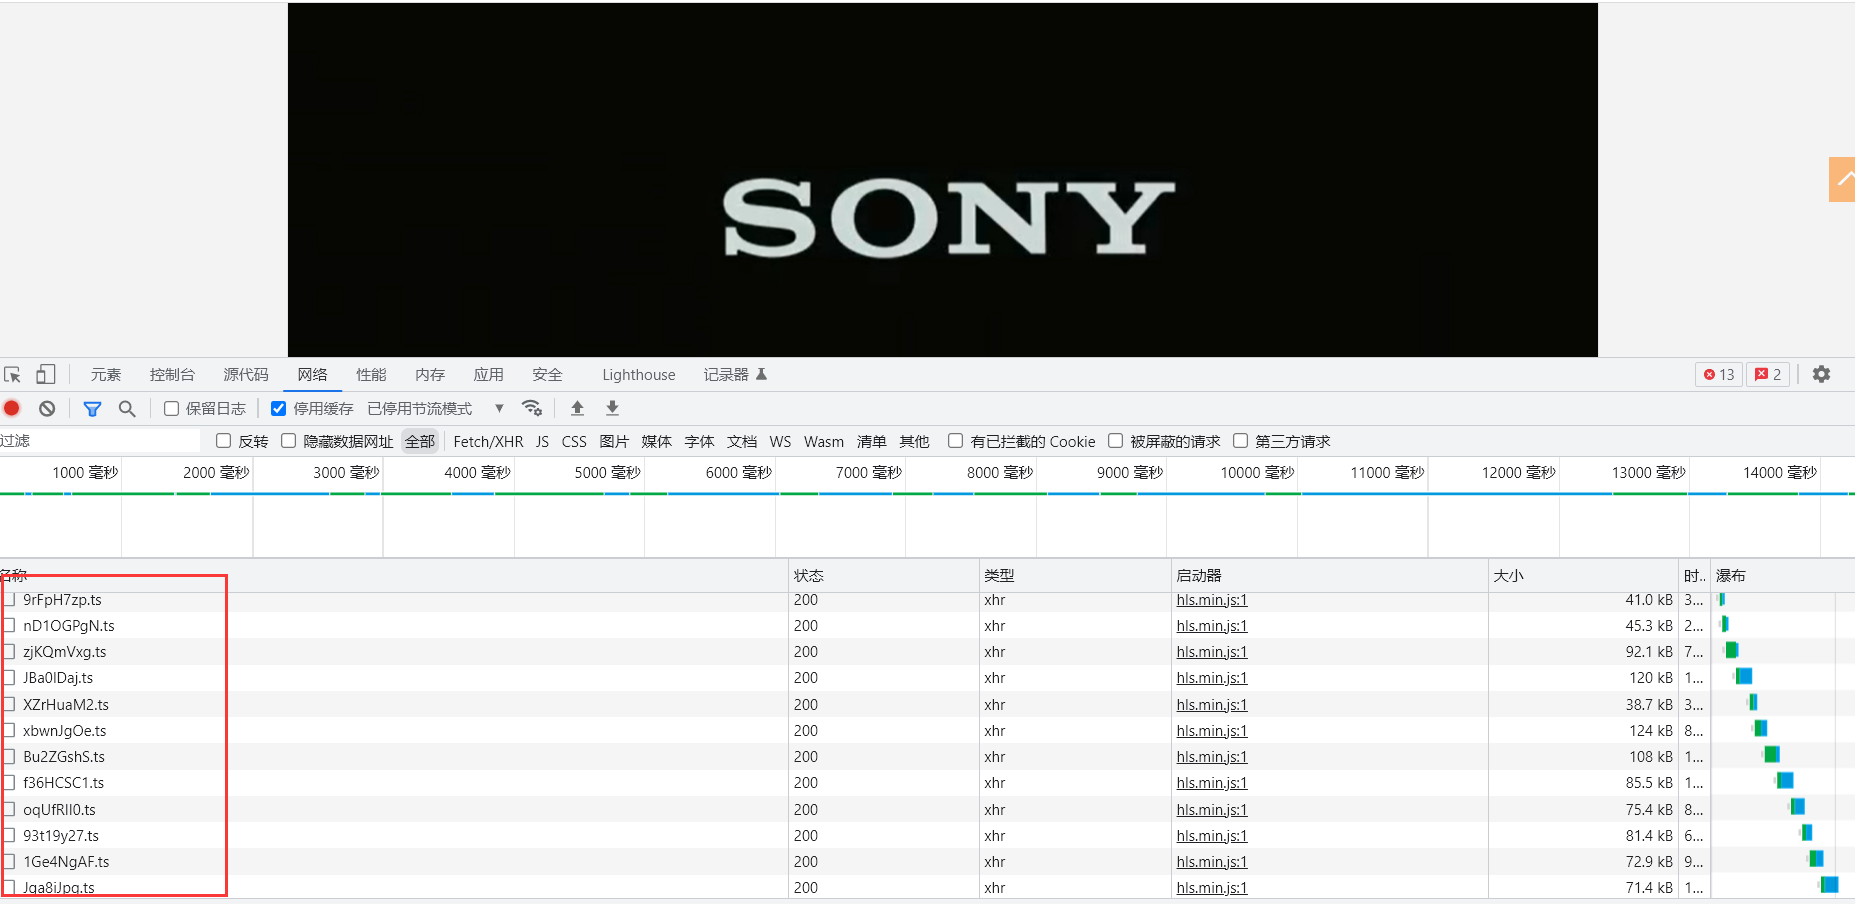
Task: Filter by Wasm type
Action: point(824,441)
